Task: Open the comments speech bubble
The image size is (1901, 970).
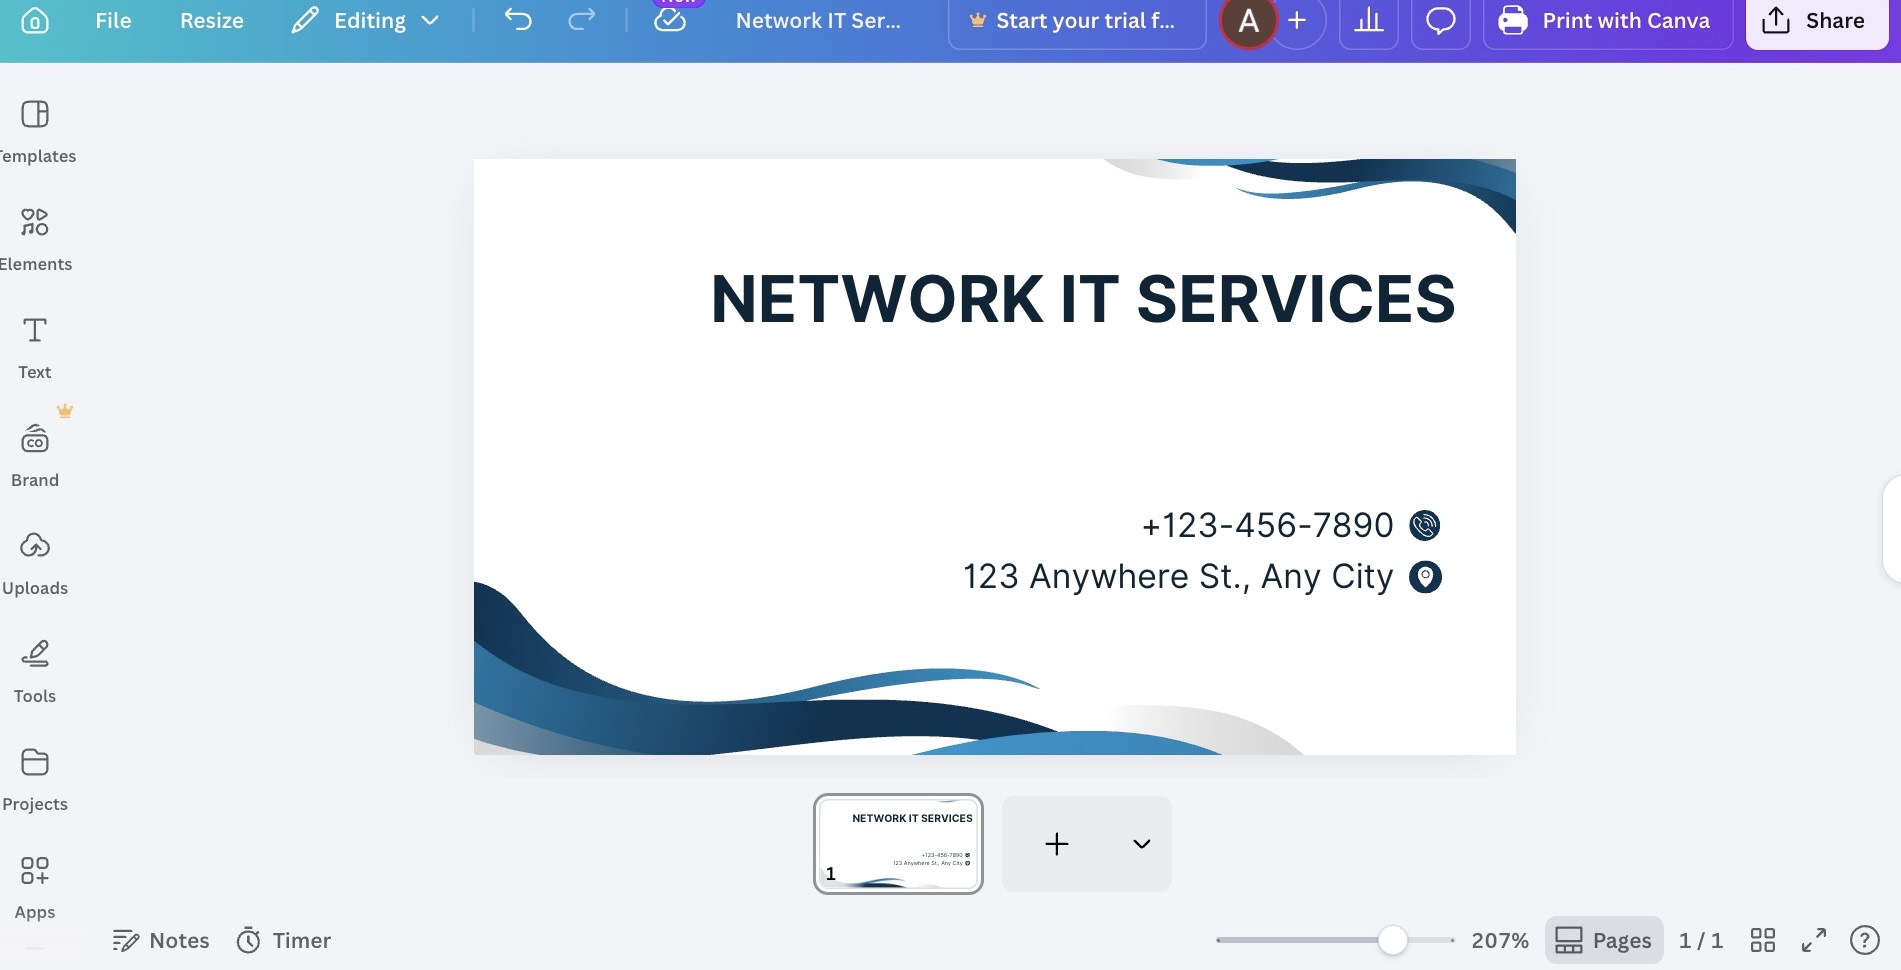Action: 1440,21
